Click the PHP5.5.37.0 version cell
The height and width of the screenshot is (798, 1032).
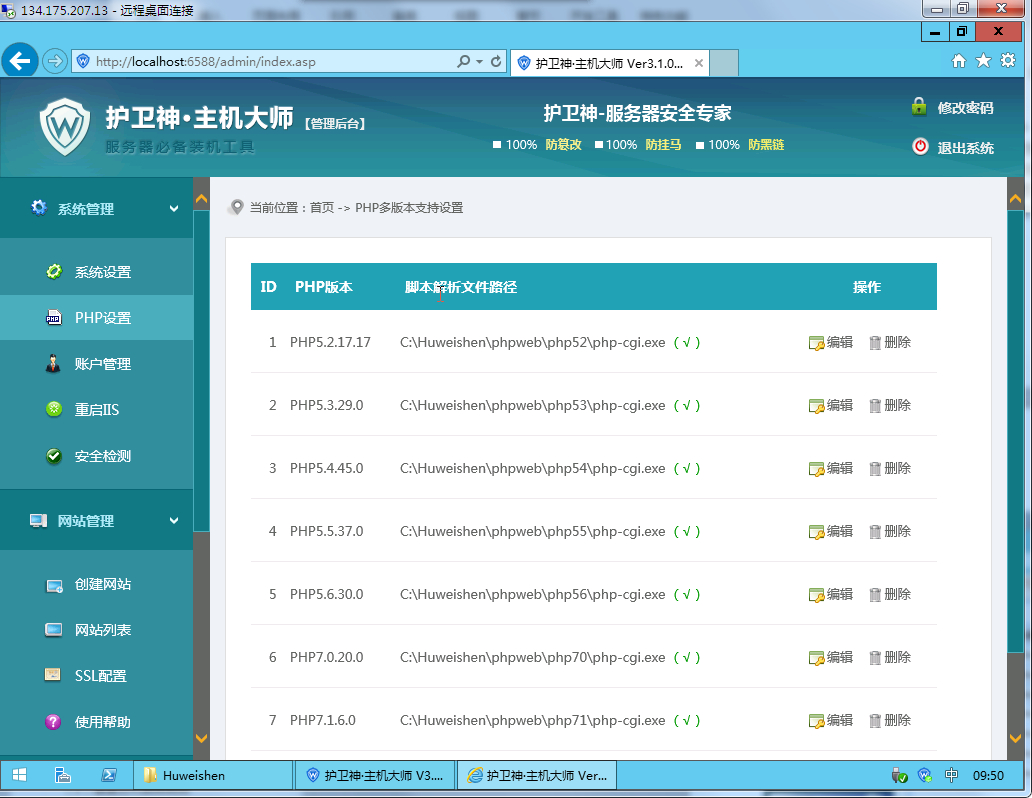(x=326, y=531)
